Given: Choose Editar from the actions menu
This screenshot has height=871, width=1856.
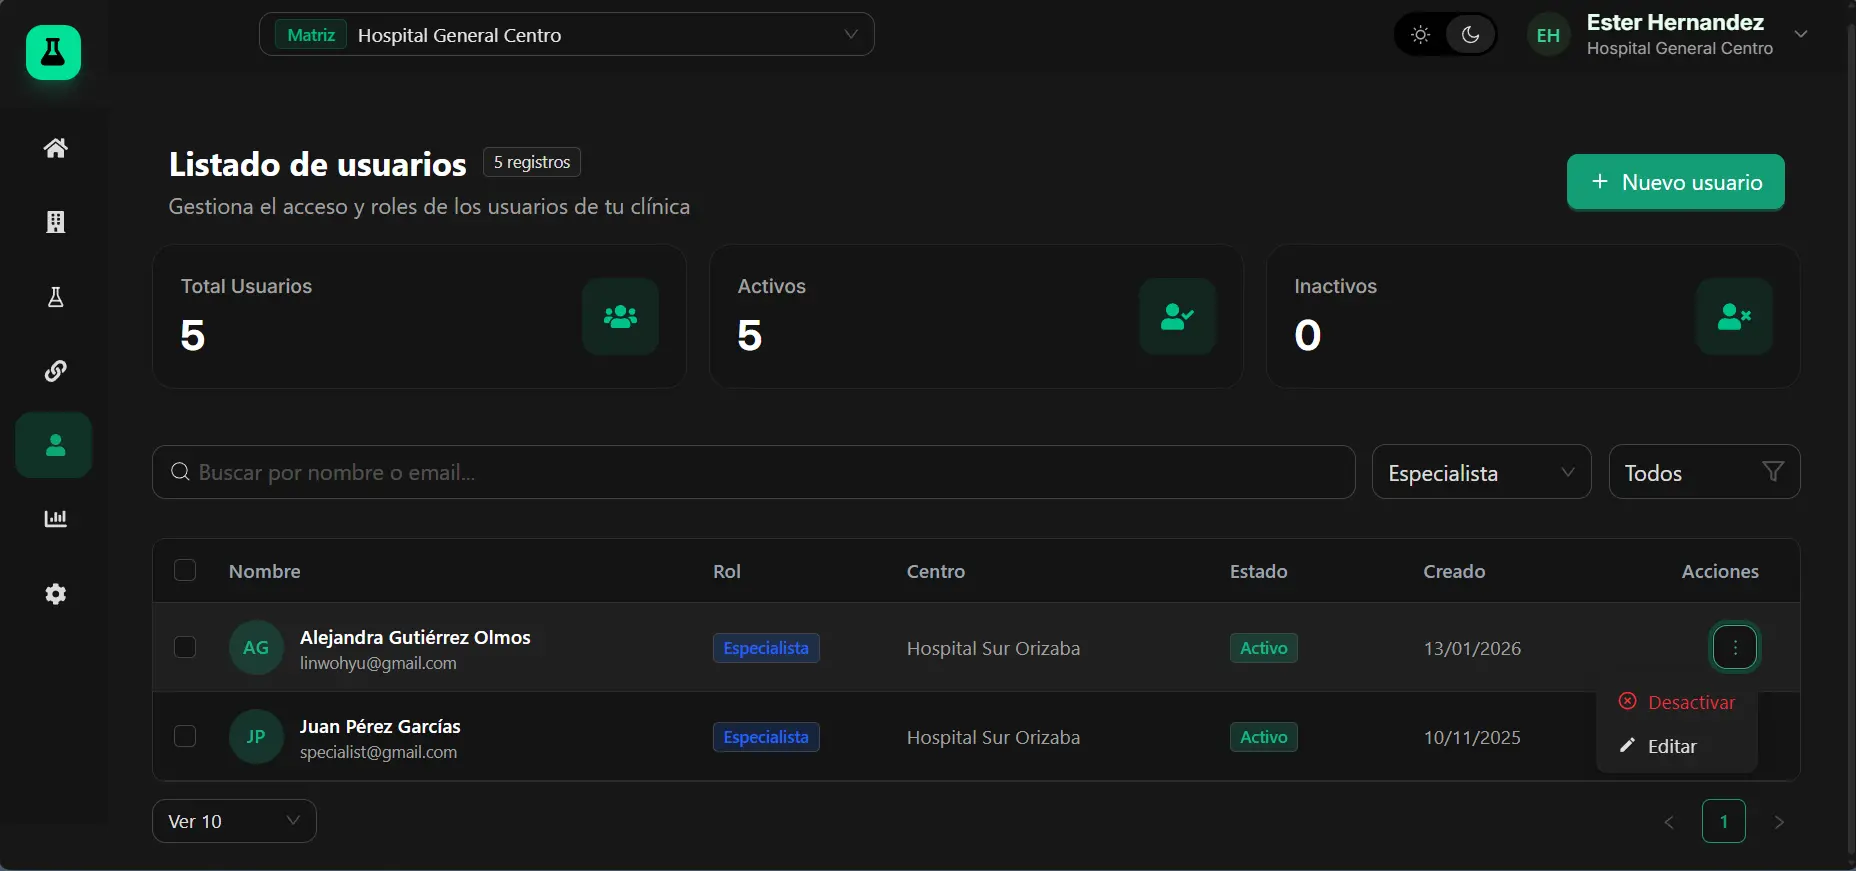Looking at the screenshot, I should pyautogui.click(x=1671, y=747).
